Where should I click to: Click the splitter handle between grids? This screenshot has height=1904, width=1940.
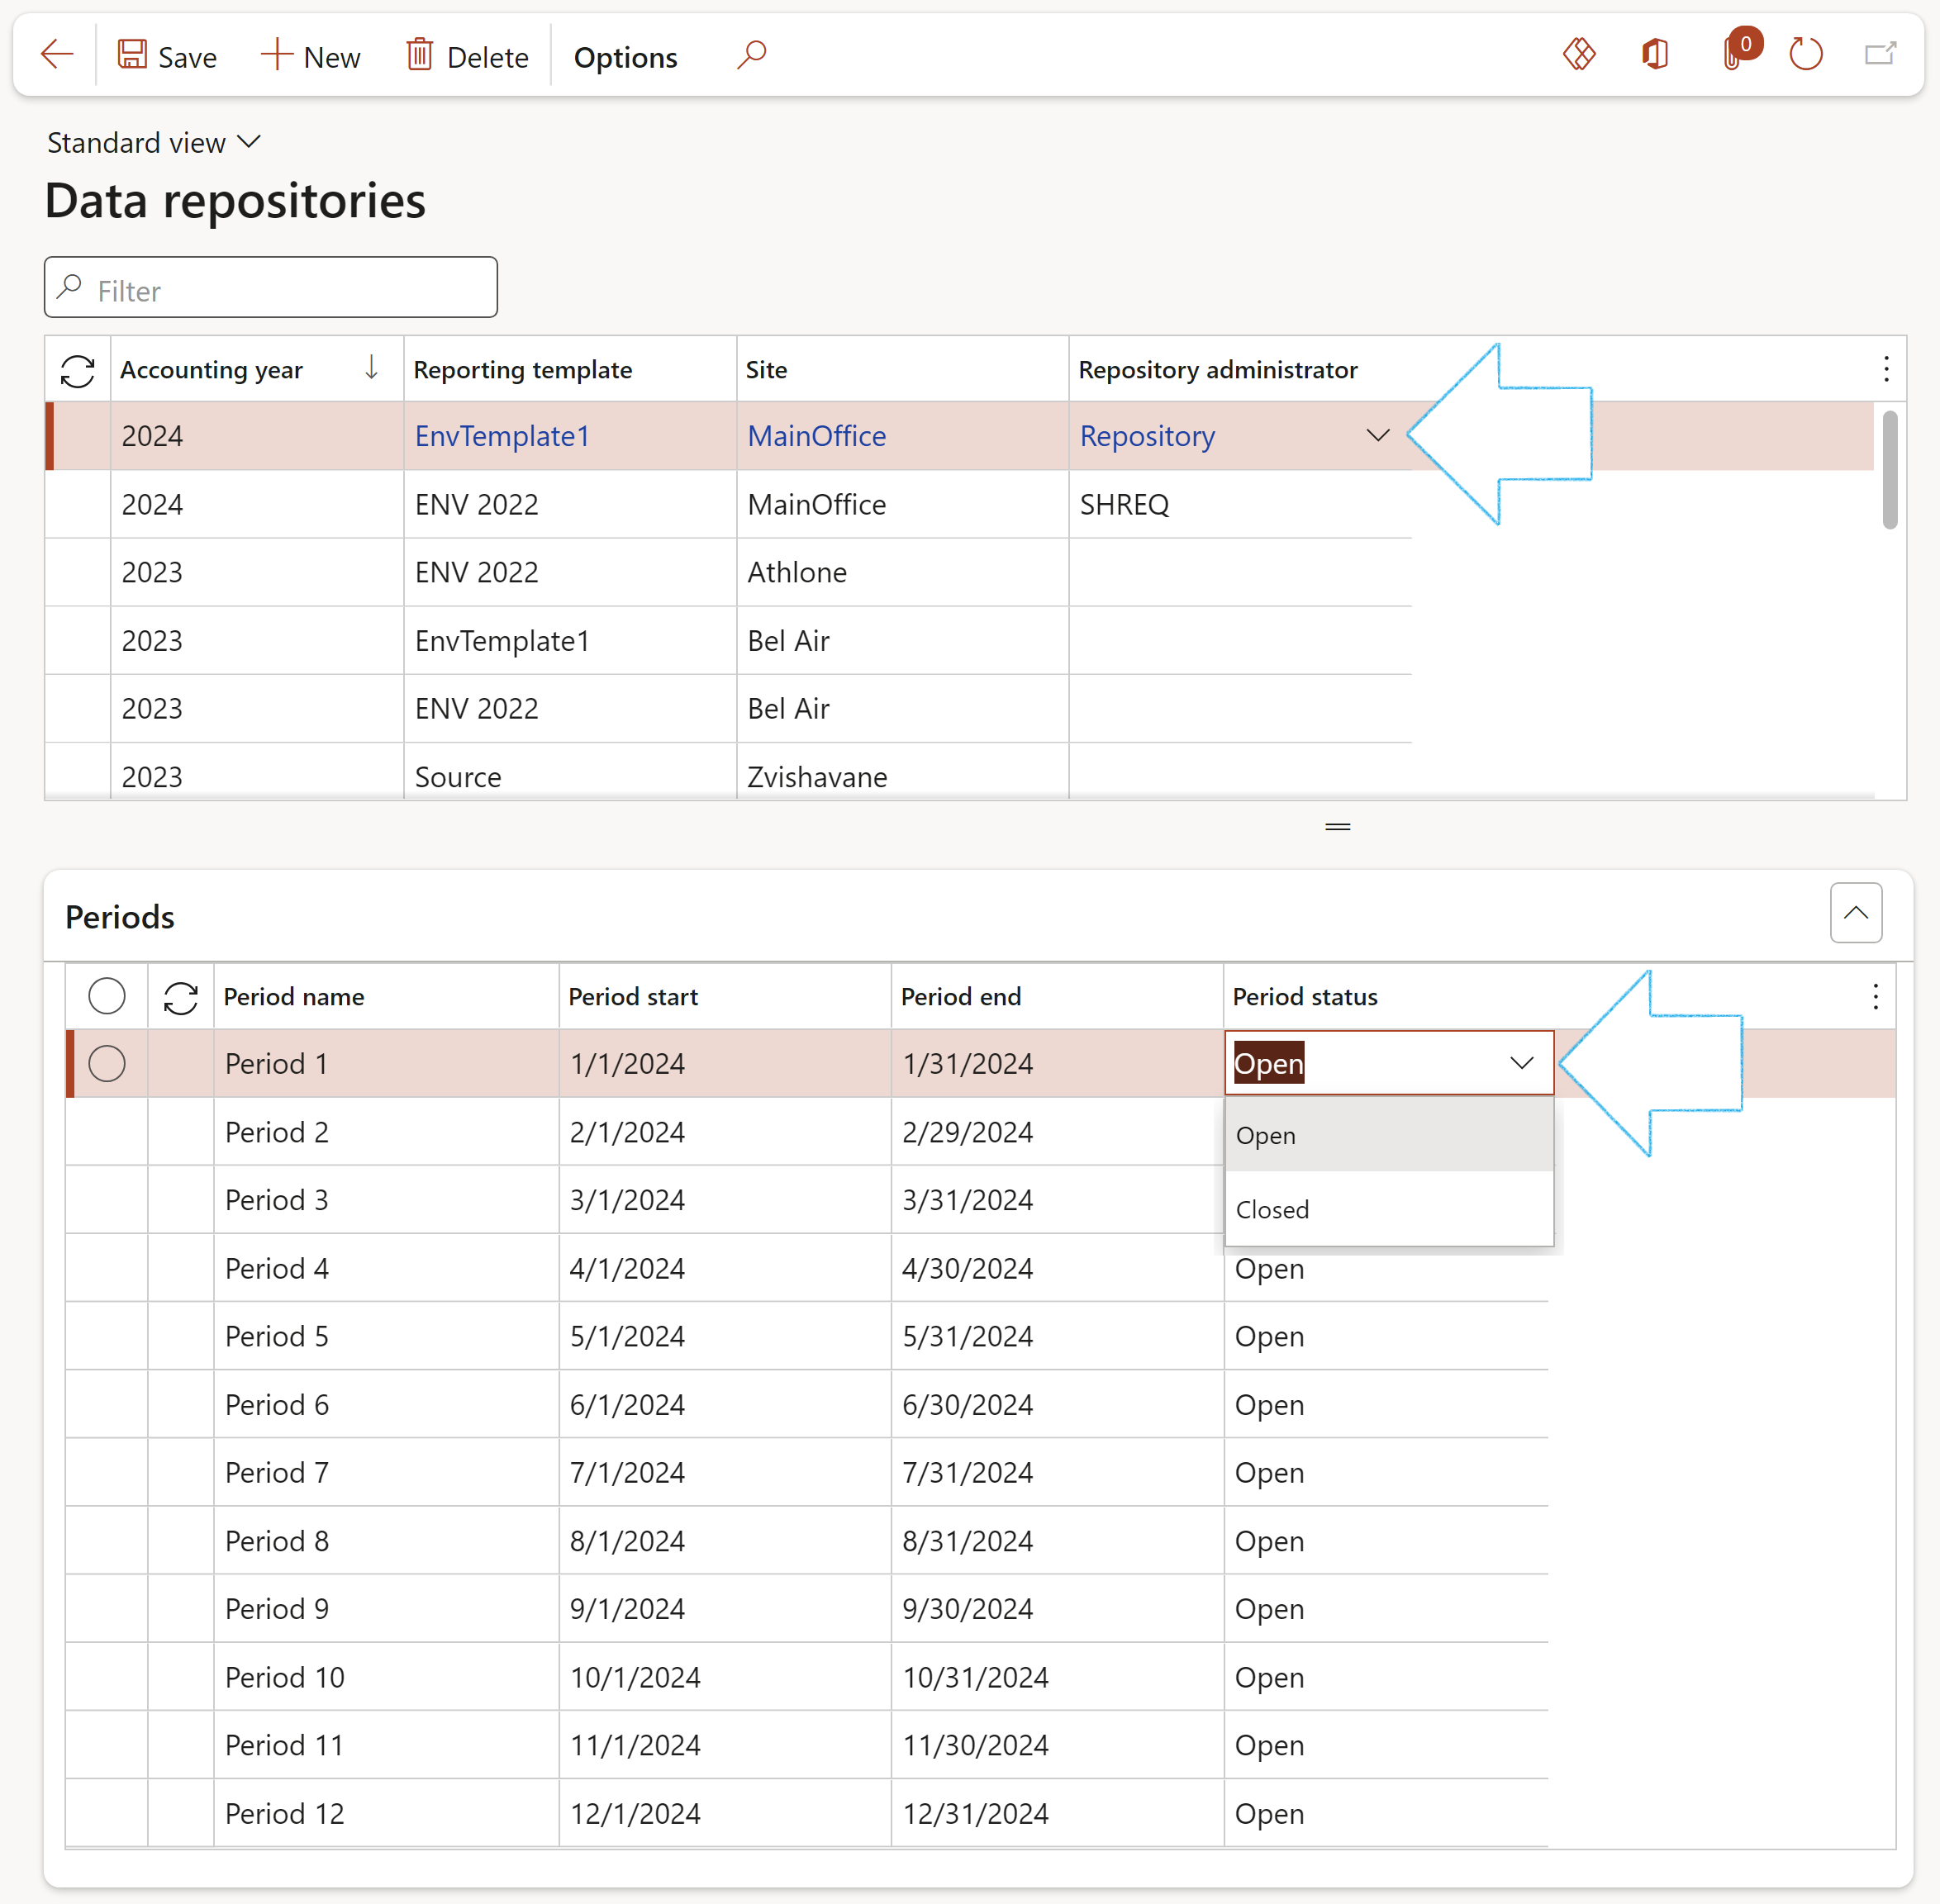coord(1338,826)
